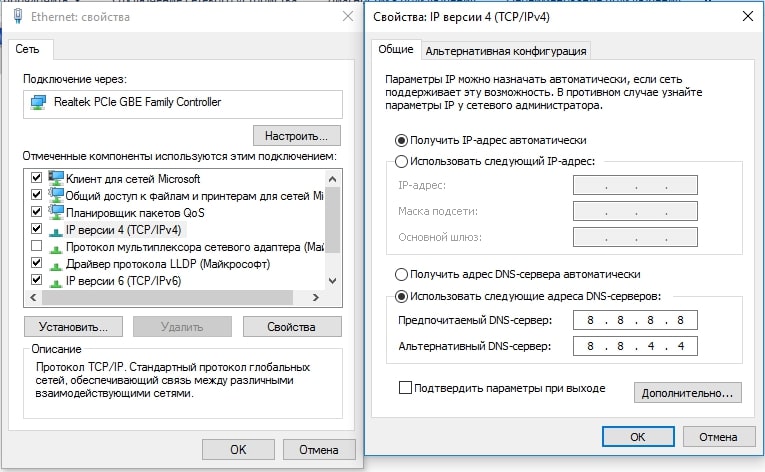This screenshot has width=765, height=472.
Task: Select the Планировщик пакетов QoS icon
Action: click(56, 212)
